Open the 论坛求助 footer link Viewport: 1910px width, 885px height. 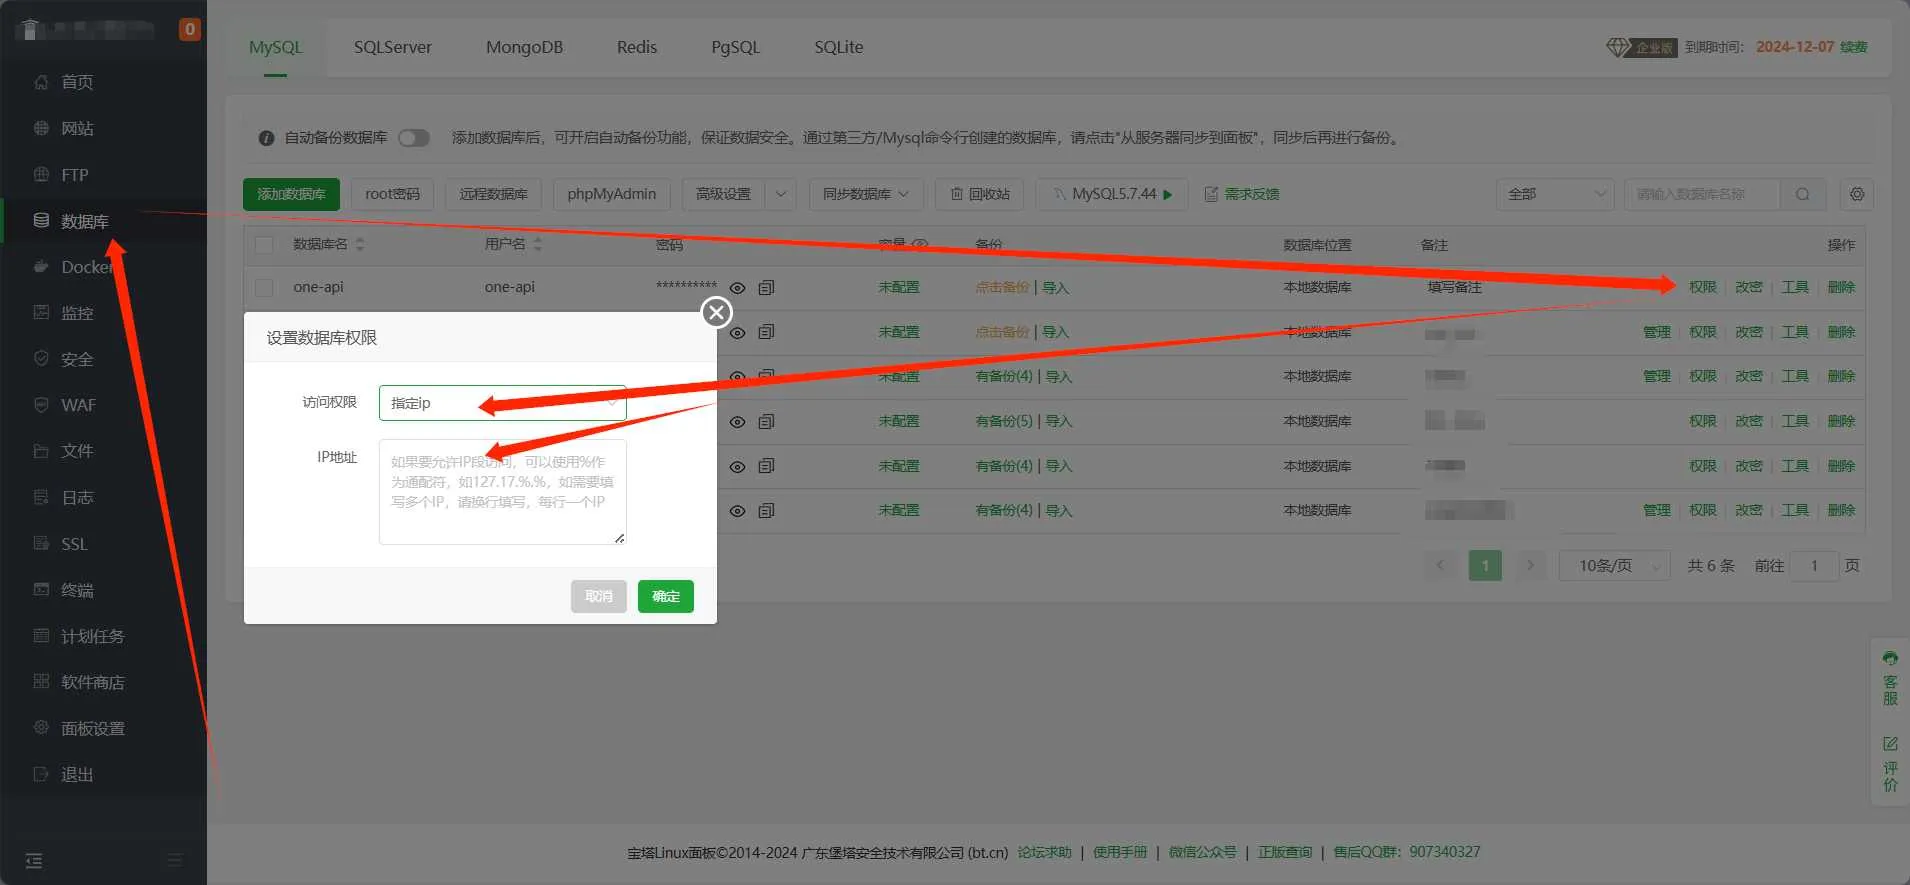[1044, 852]
